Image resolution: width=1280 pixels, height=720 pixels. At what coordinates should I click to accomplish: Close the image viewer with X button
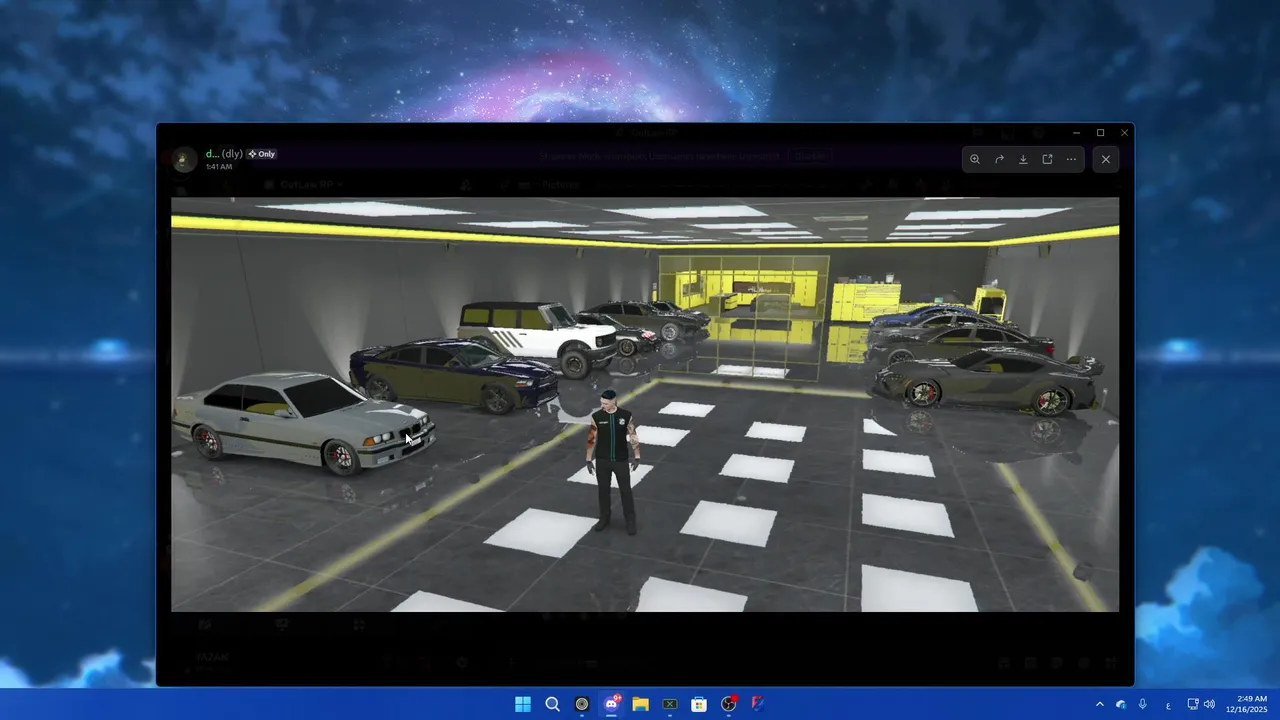pyautogui.click(x=1105, y=159)
